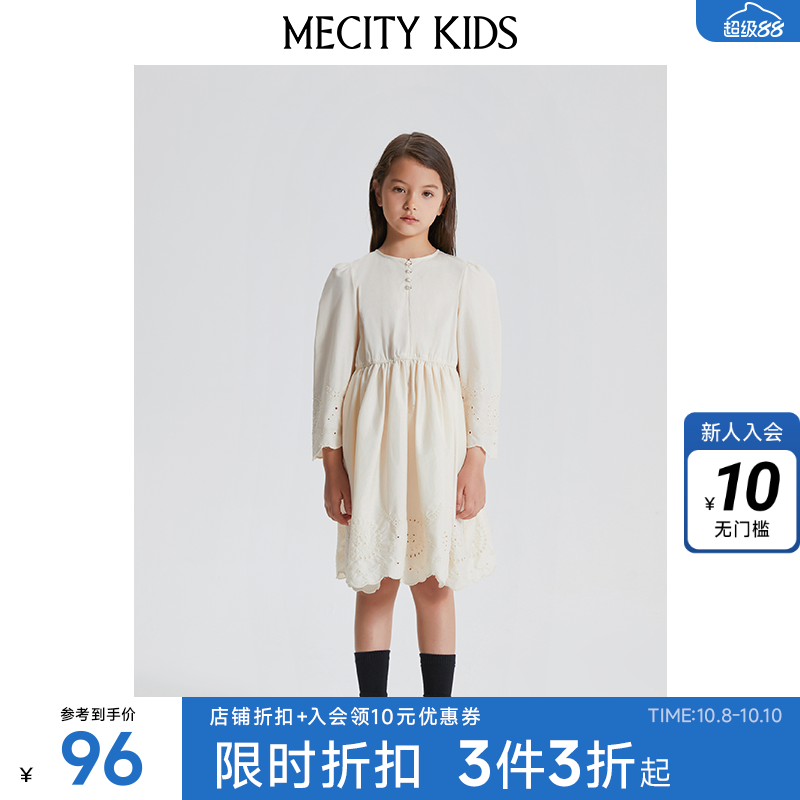The width and height of the screenshot is (800, 800).
Task: Open the 店铺折扣+入会领10元优惠券 banner text
Action: [x=345, y=716]
